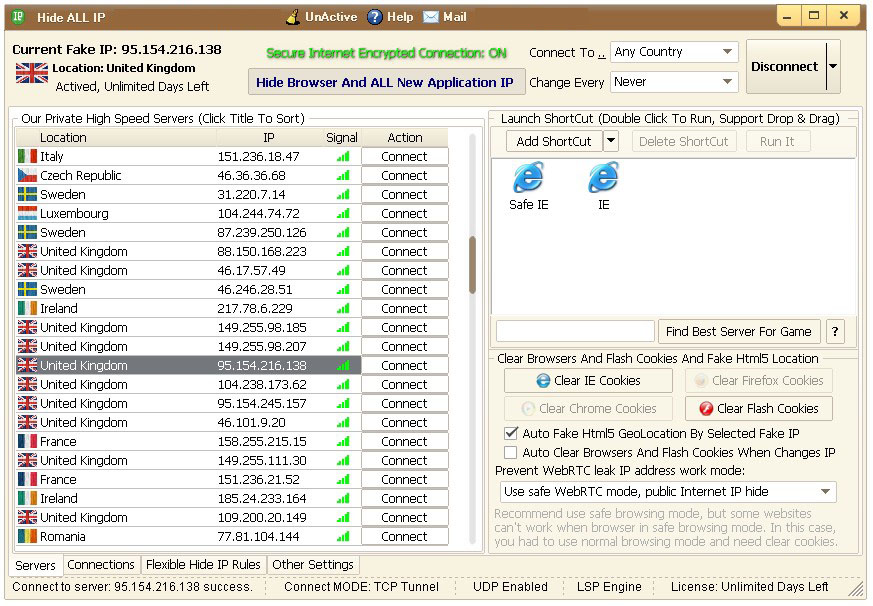Select the United Kingdom 95.154.216.138 row

point(189,365)
